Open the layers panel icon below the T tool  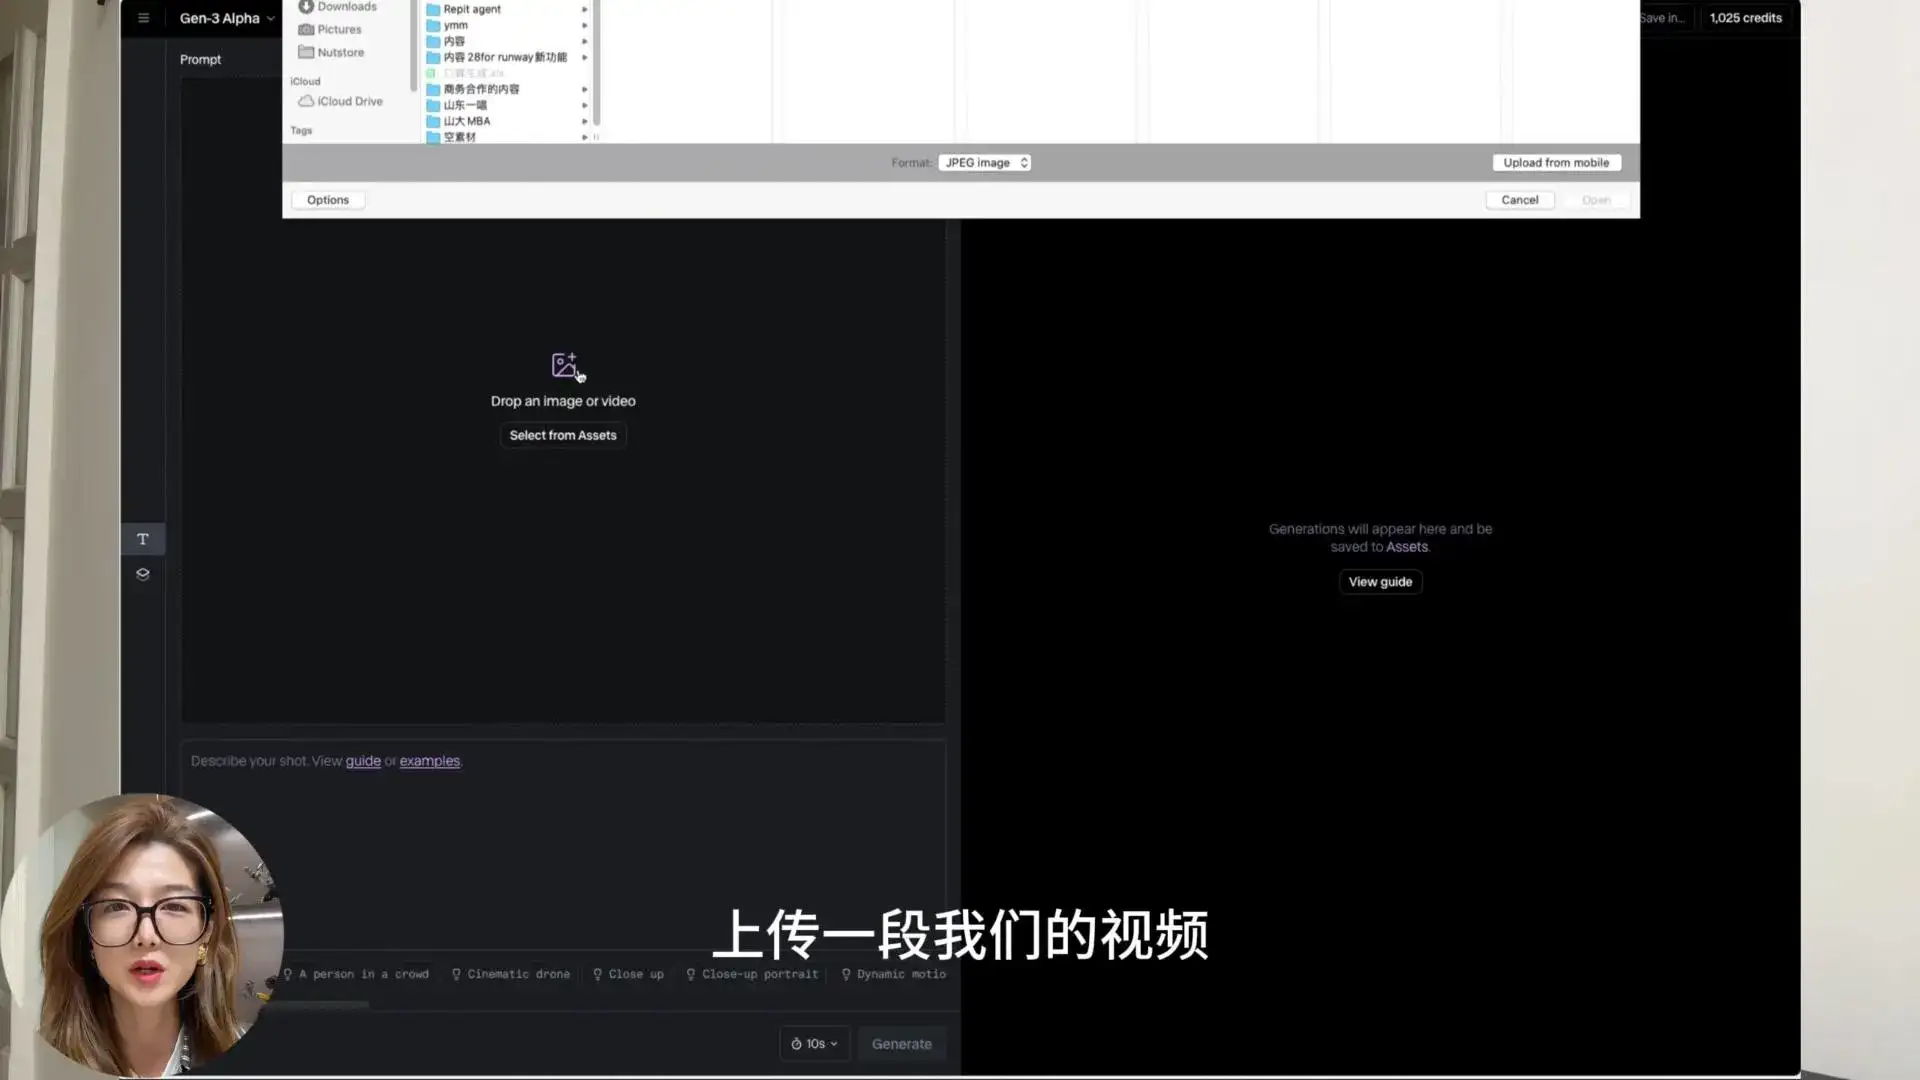(142, 573)
